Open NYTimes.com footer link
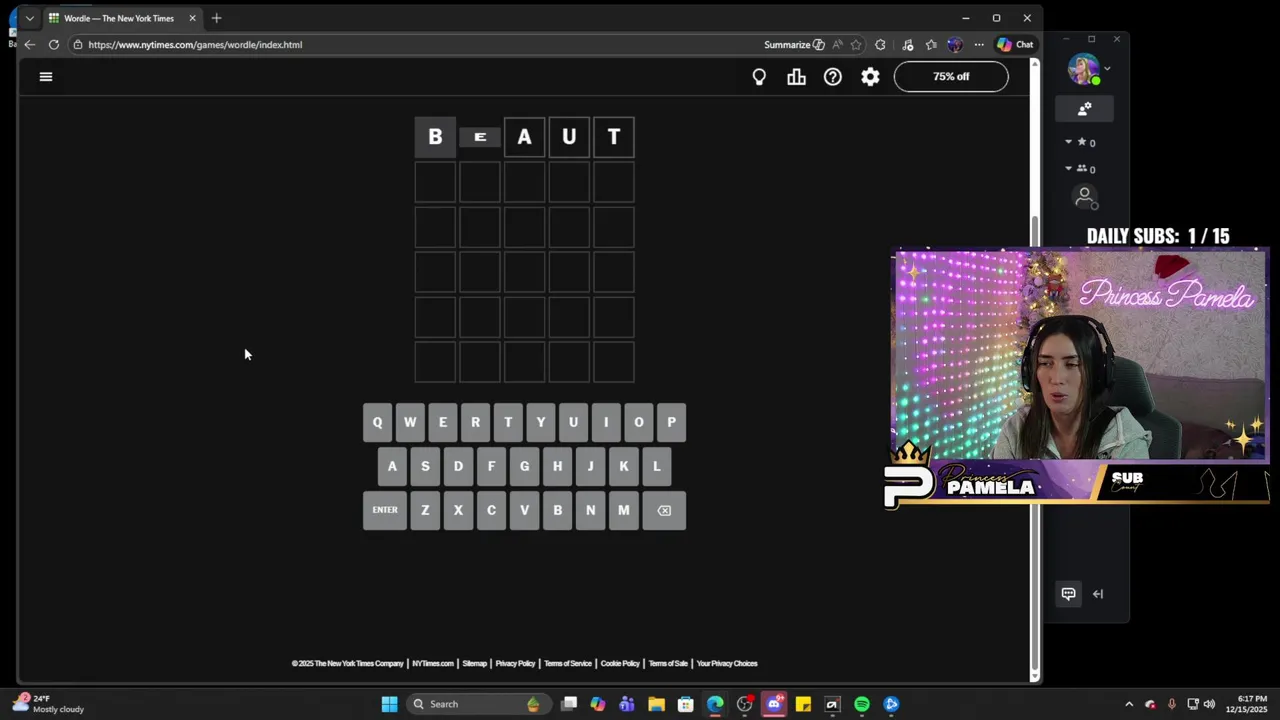This screenshot has width=1280, height=720. pyautogui.click(x=433, y=664)
